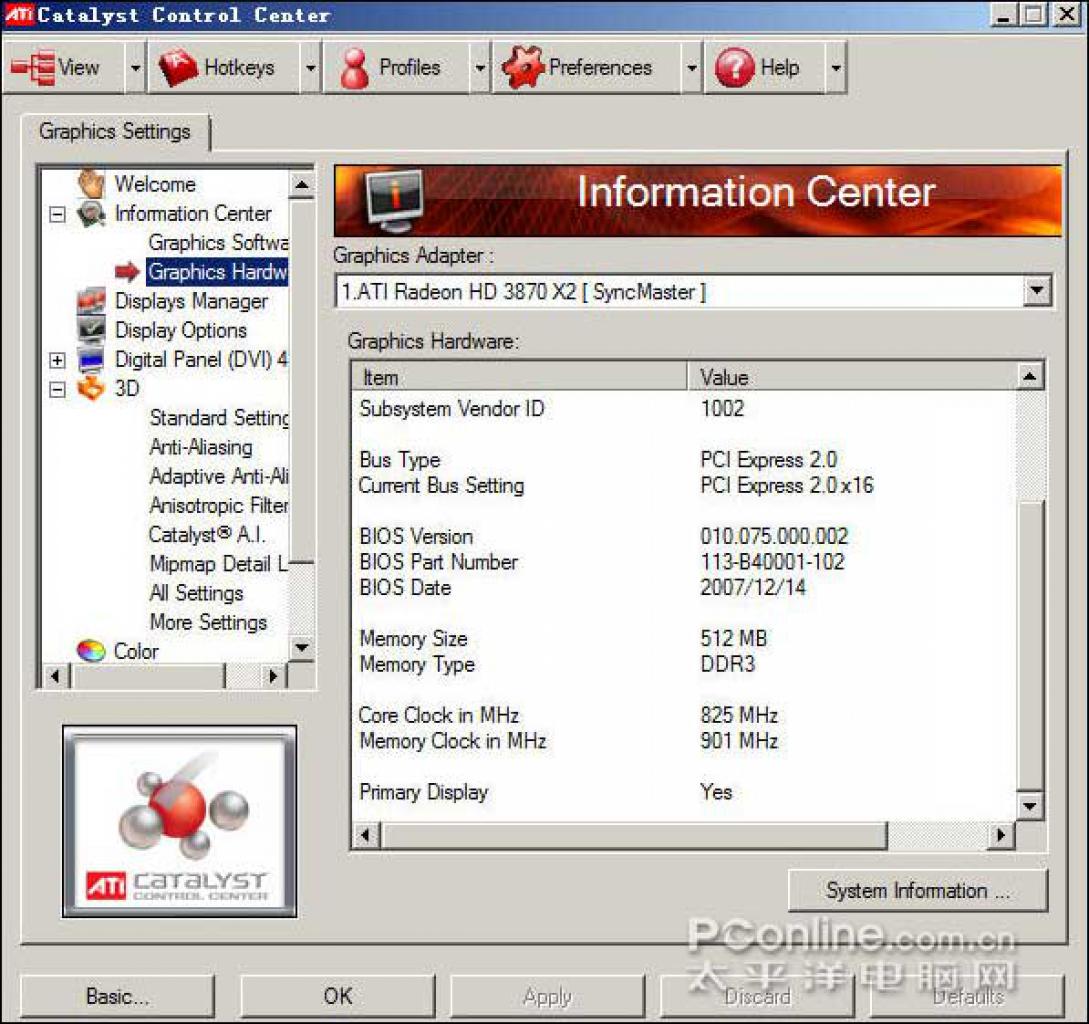1089x1024 pixels.
Task: Click hardware list scroll left arrow
Action: [366, 835]
